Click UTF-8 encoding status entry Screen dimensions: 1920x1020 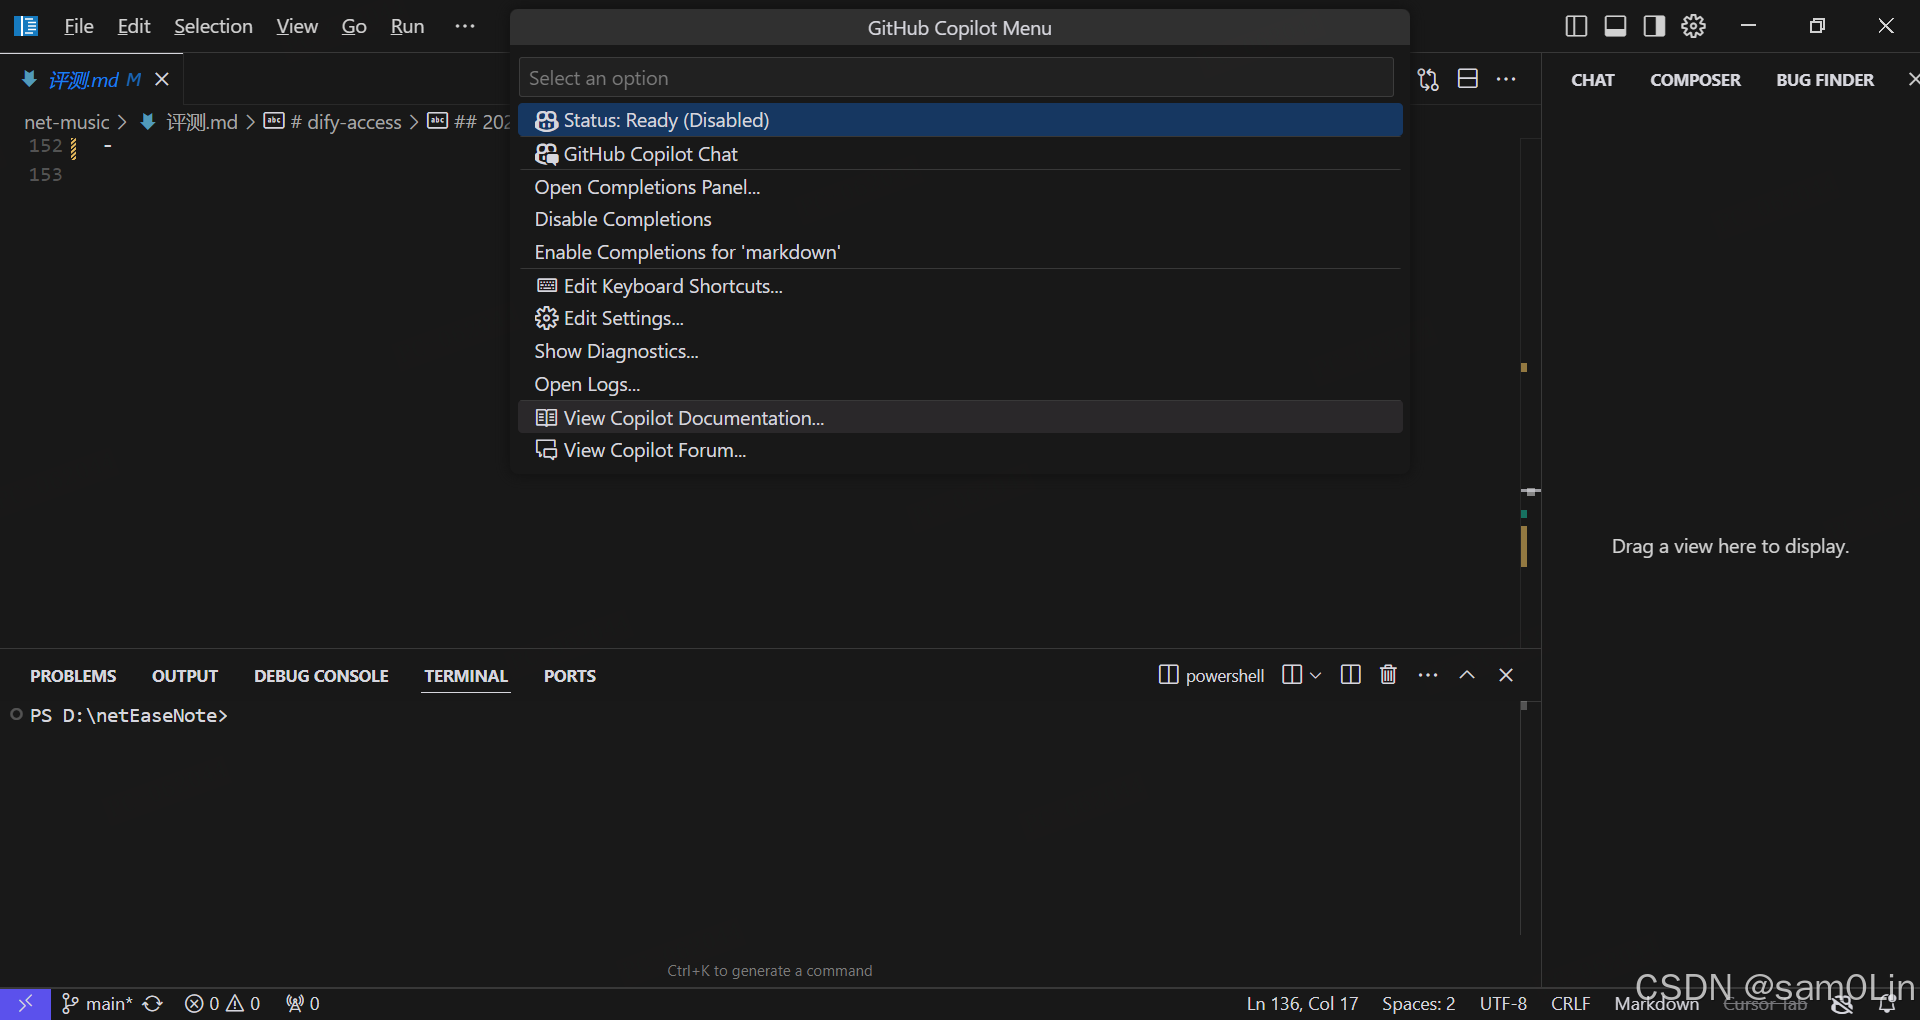(x=1503, y=1003)
